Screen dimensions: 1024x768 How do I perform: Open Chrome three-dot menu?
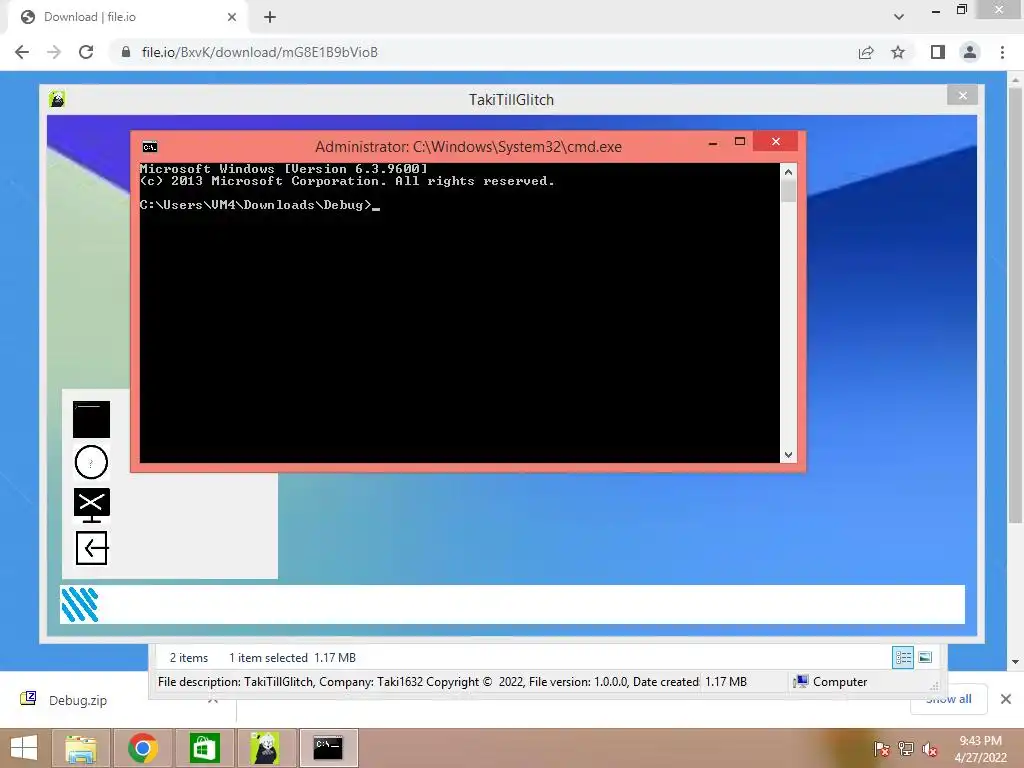1002,52
